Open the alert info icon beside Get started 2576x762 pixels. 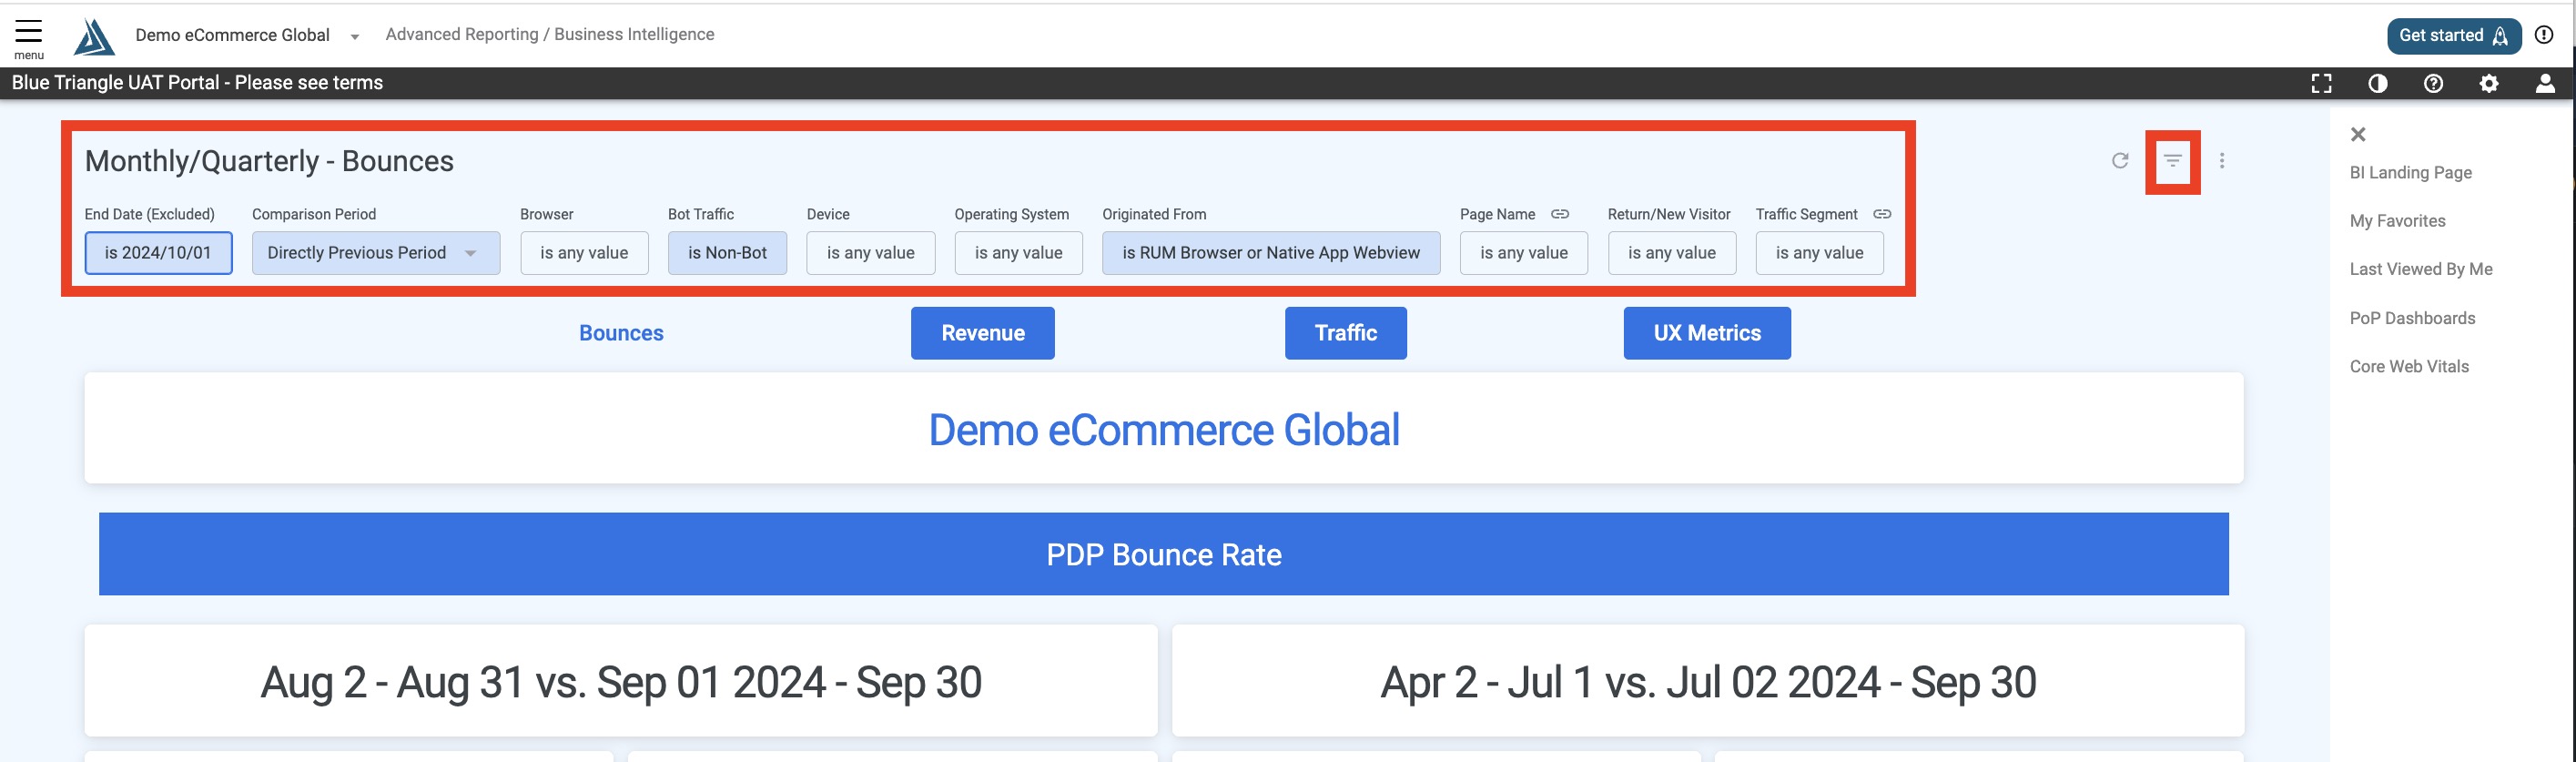pyautogui.click(x=2544, y=35)
